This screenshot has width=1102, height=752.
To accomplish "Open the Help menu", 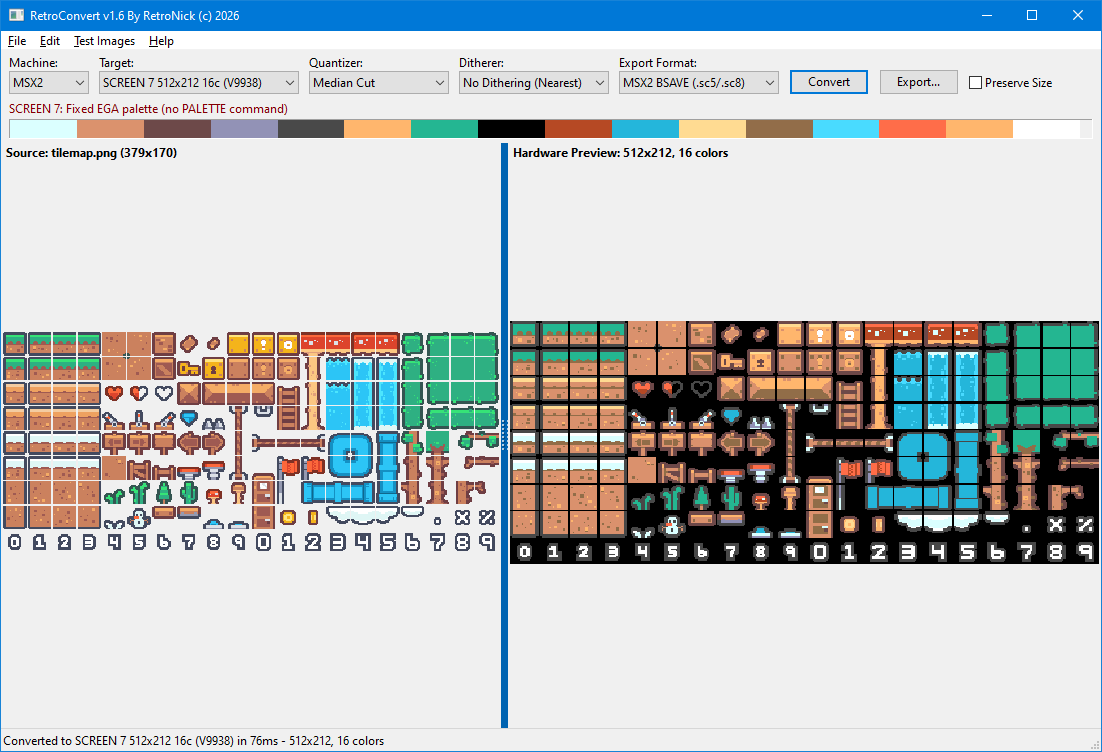I will coord(161,41).
